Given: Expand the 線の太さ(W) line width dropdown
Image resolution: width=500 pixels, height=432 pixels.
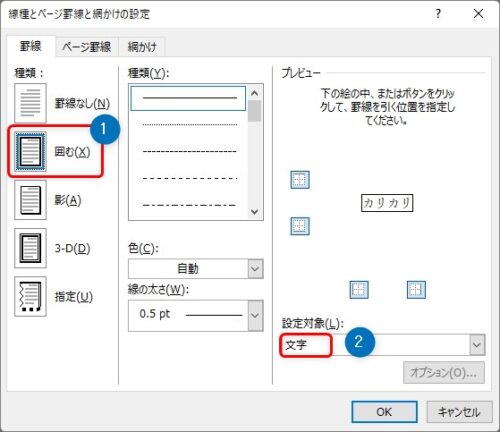Looking at the screenshot, I should [x=196, y=315].
